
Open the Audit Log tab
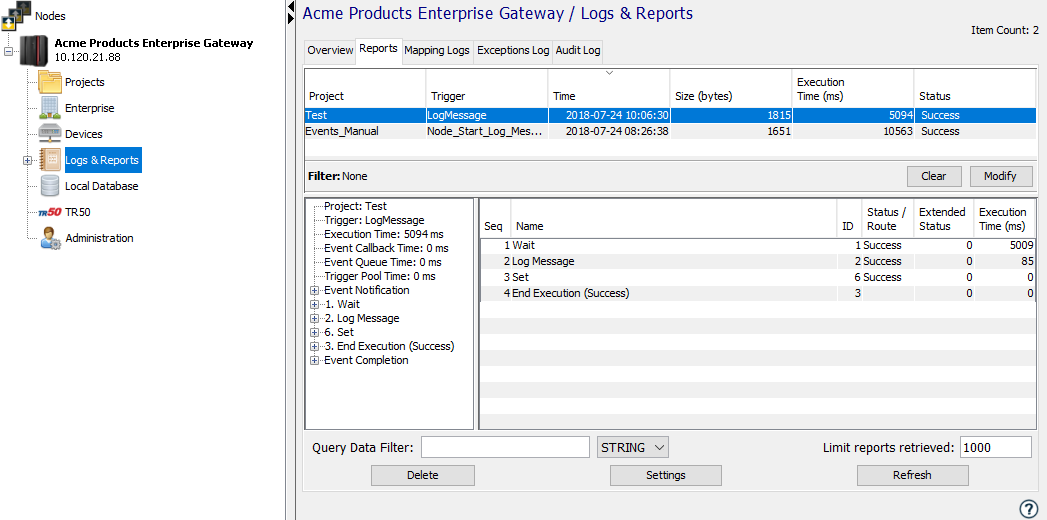click(x=578, y=51)
